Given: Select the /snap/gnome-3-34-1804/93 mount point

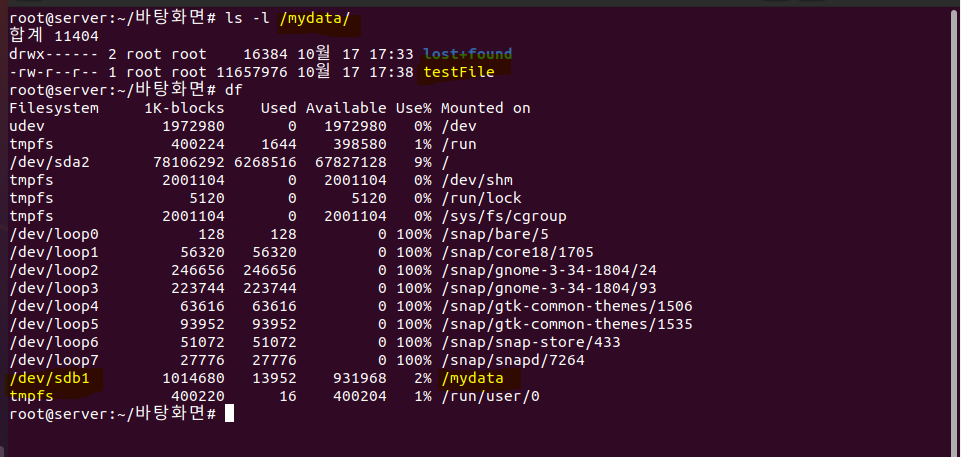Looking at the screenshot, I should 549,288.
